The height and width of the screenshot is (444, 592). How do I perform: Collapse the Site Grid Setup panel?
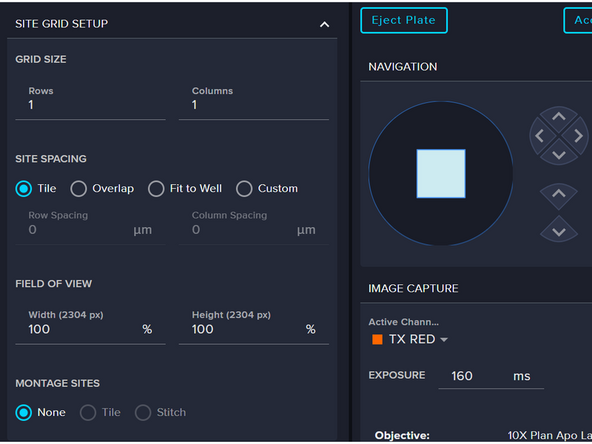point(324,25)
